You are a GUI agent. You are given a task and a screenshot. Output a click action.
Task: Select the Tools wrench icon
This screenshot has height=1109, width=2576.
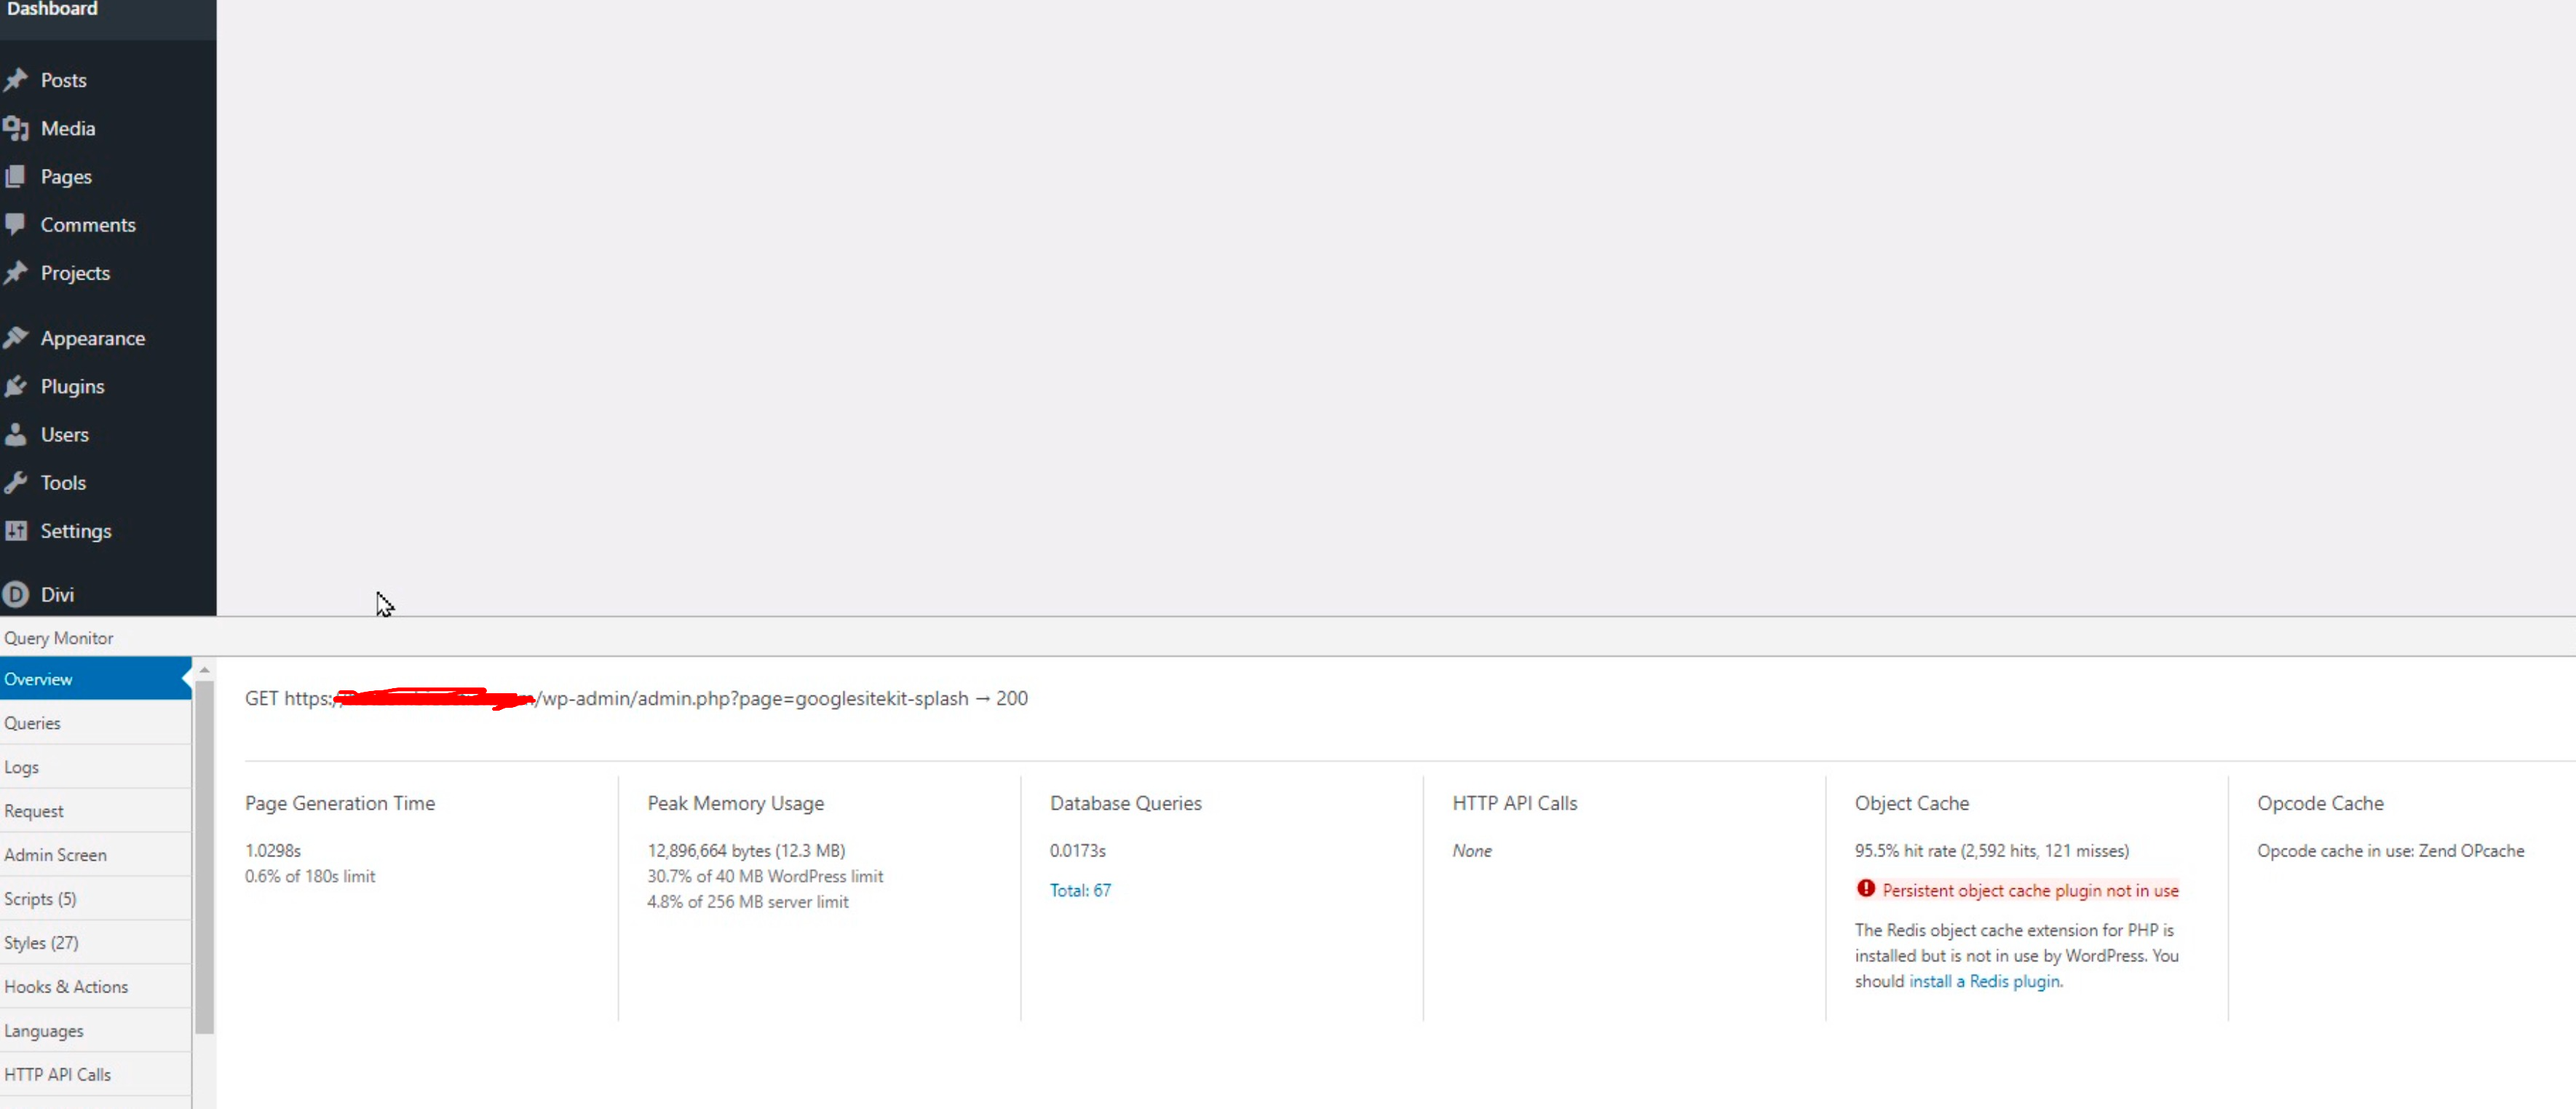coord(15,482)
